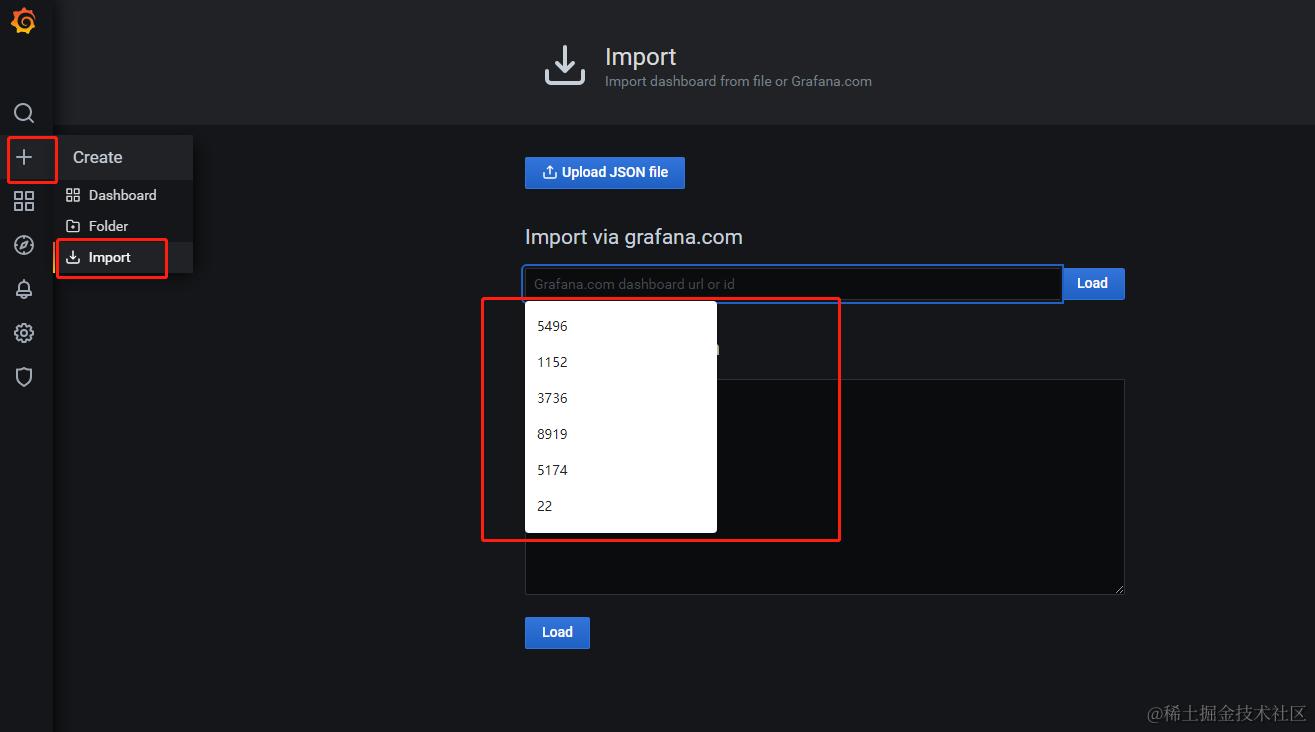The height and width of the screenshot is (732, 1315).
Task: Click the Upload JSON file button
Action: click(605, 172)
